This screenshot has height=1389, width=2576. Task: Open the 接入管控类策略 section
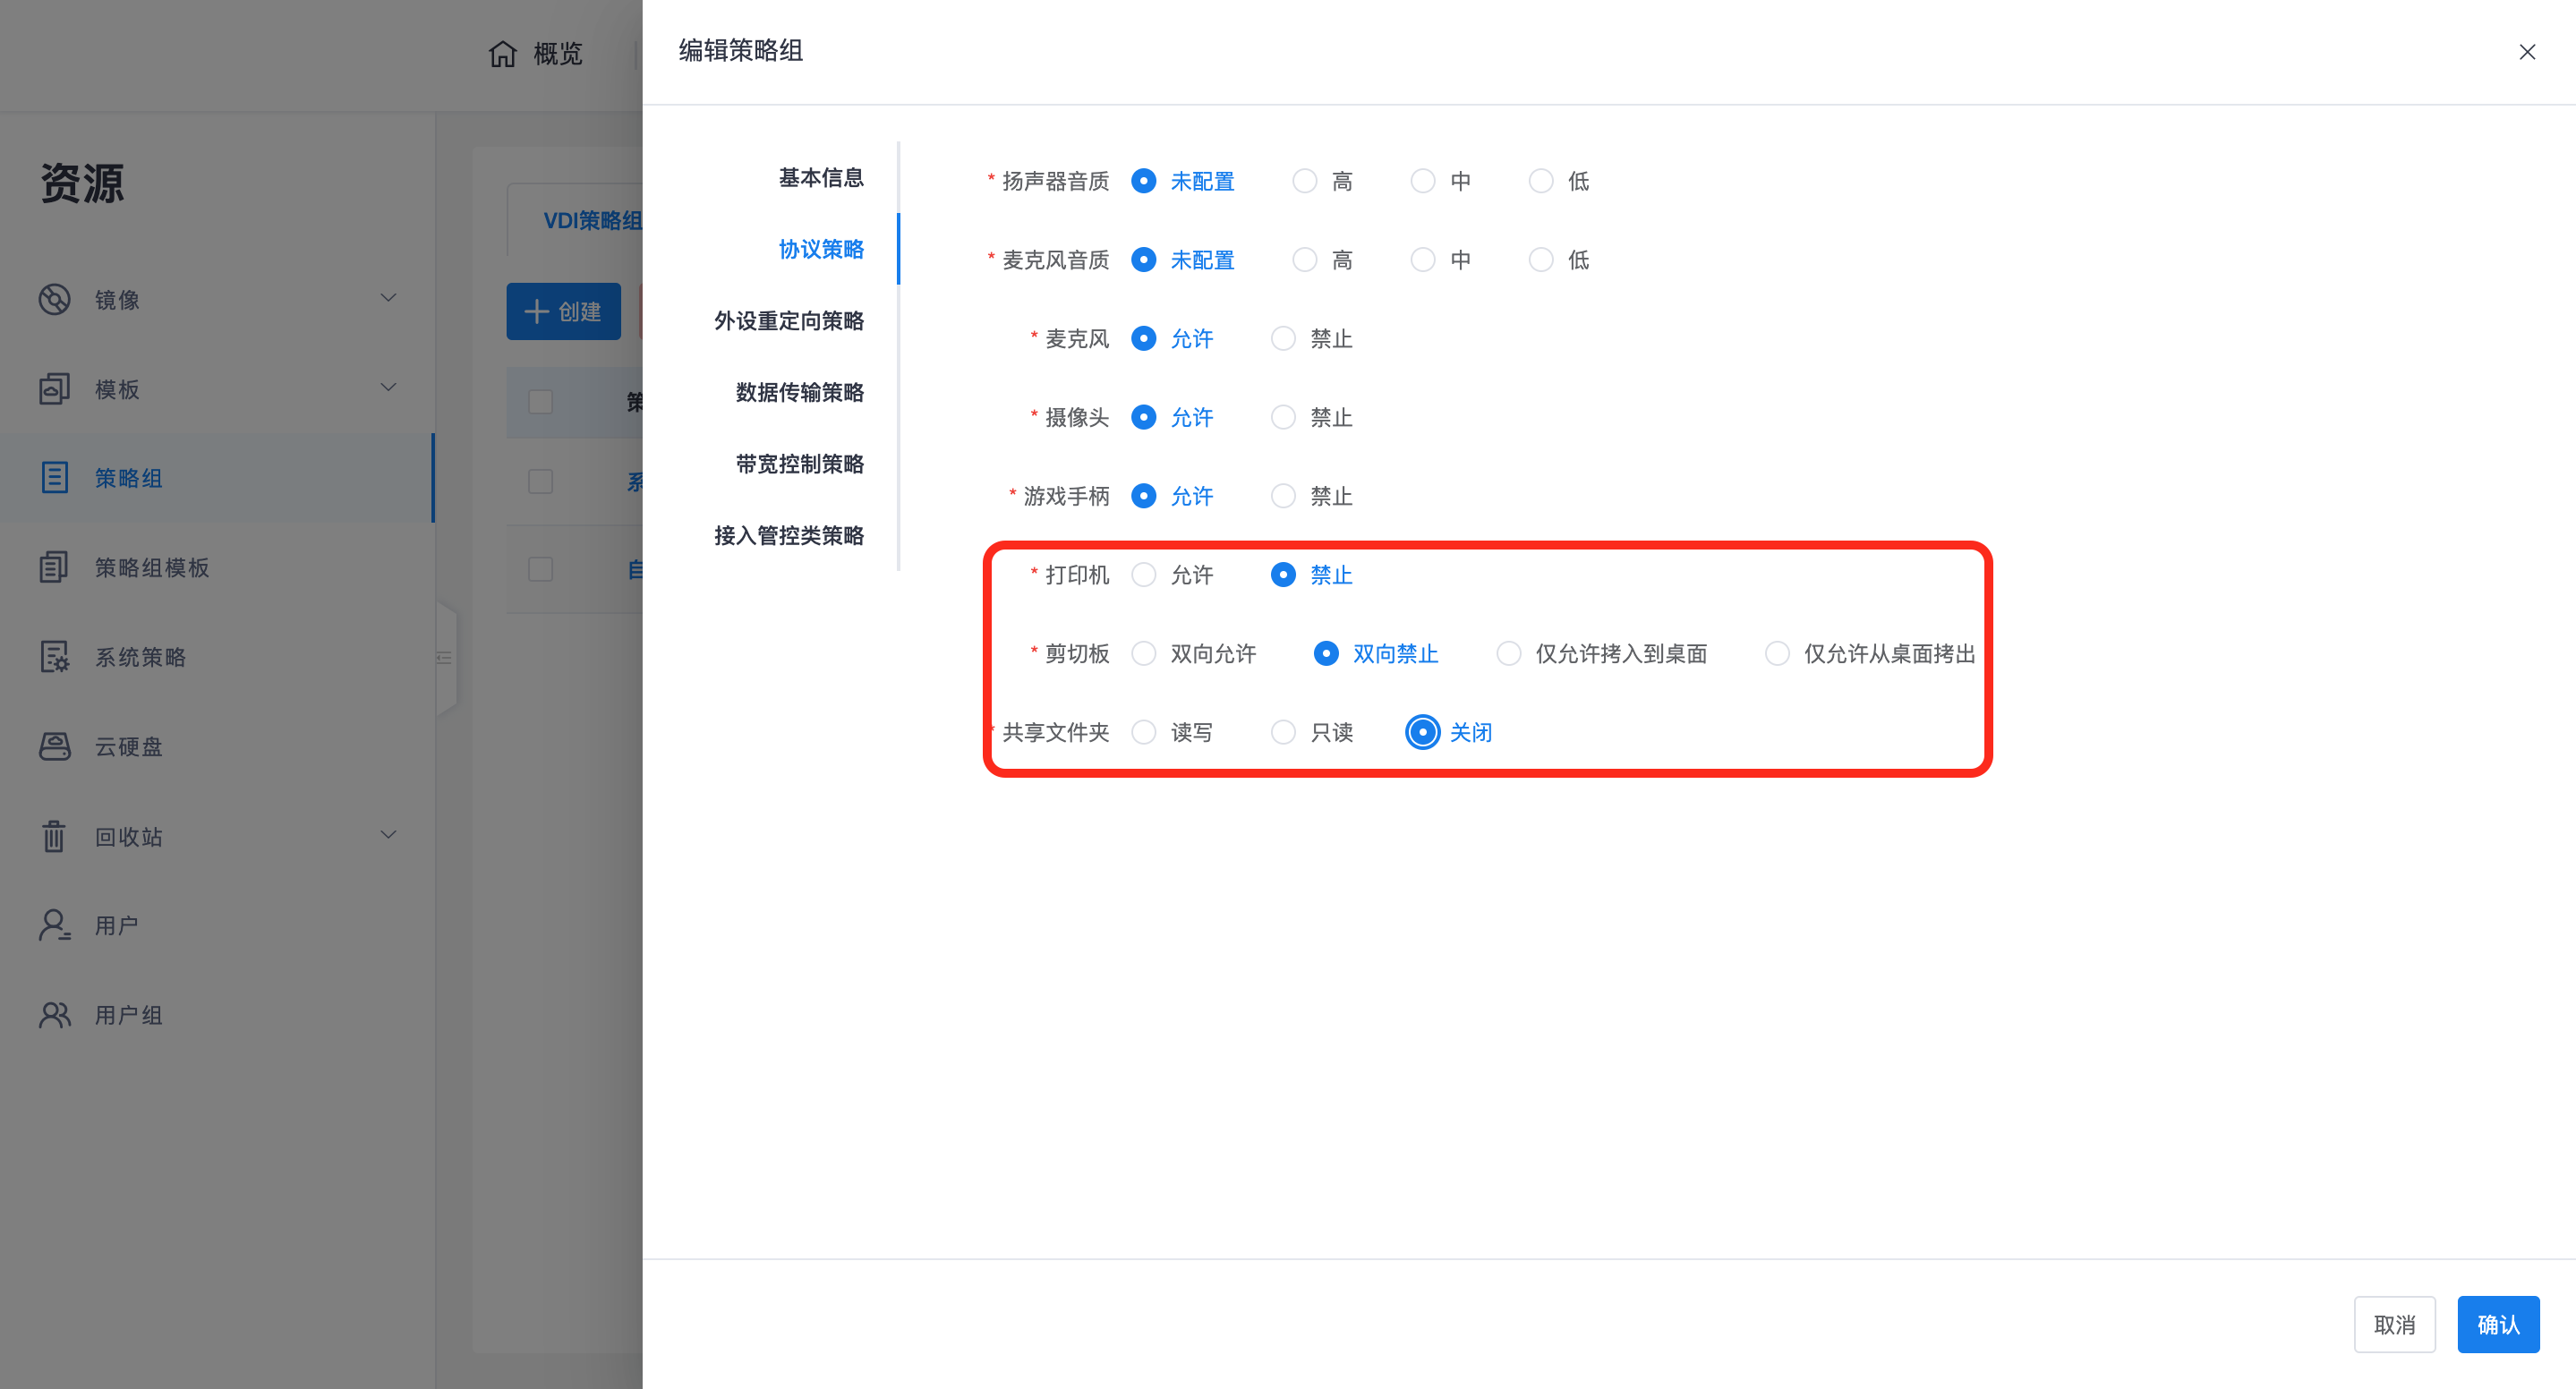tap(789, 536)
